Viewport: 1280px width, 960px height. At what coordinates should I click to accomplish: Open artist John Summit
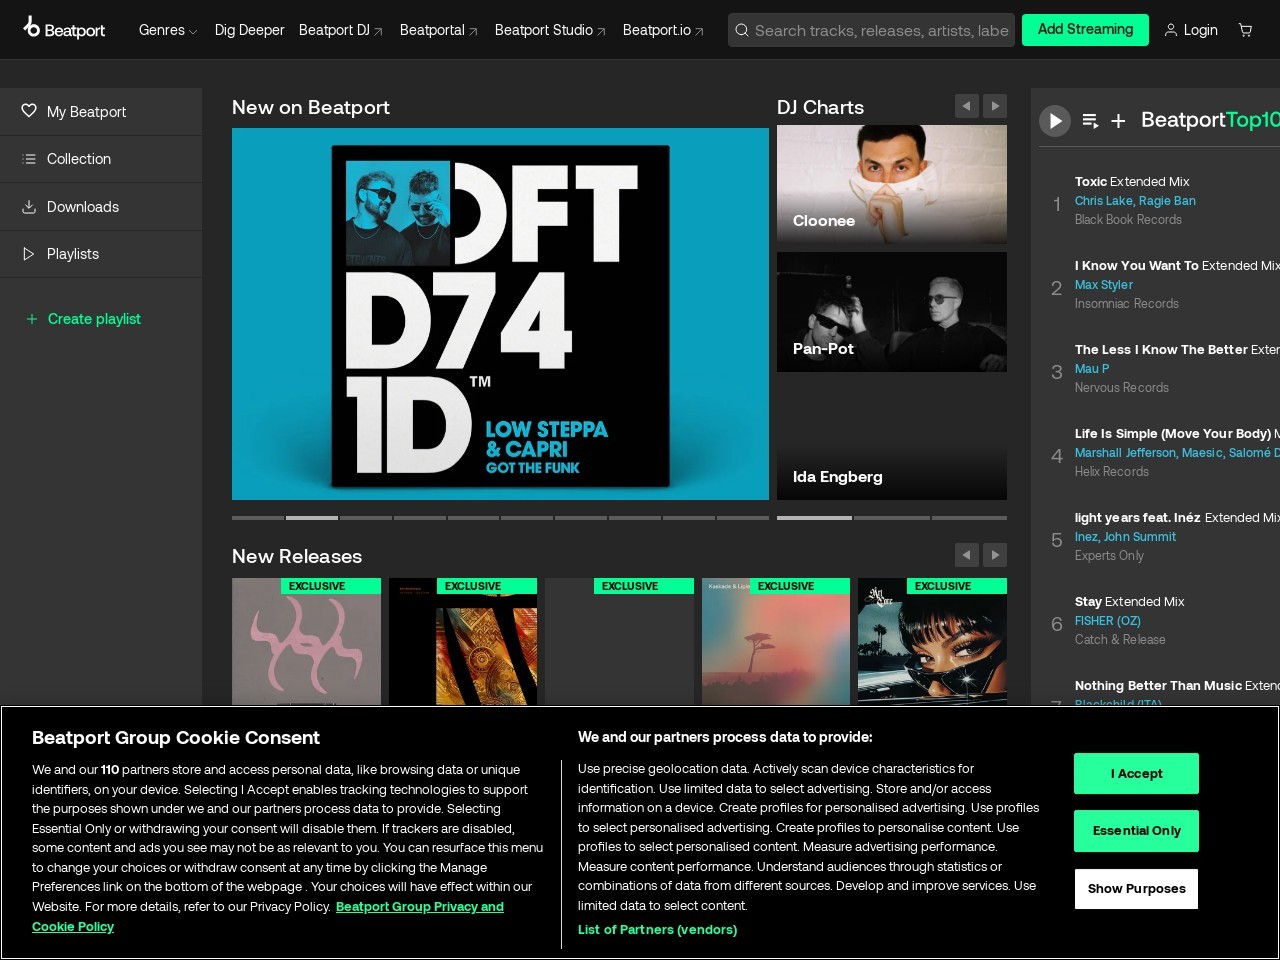pyautogui.click(x=1140, y=537)
